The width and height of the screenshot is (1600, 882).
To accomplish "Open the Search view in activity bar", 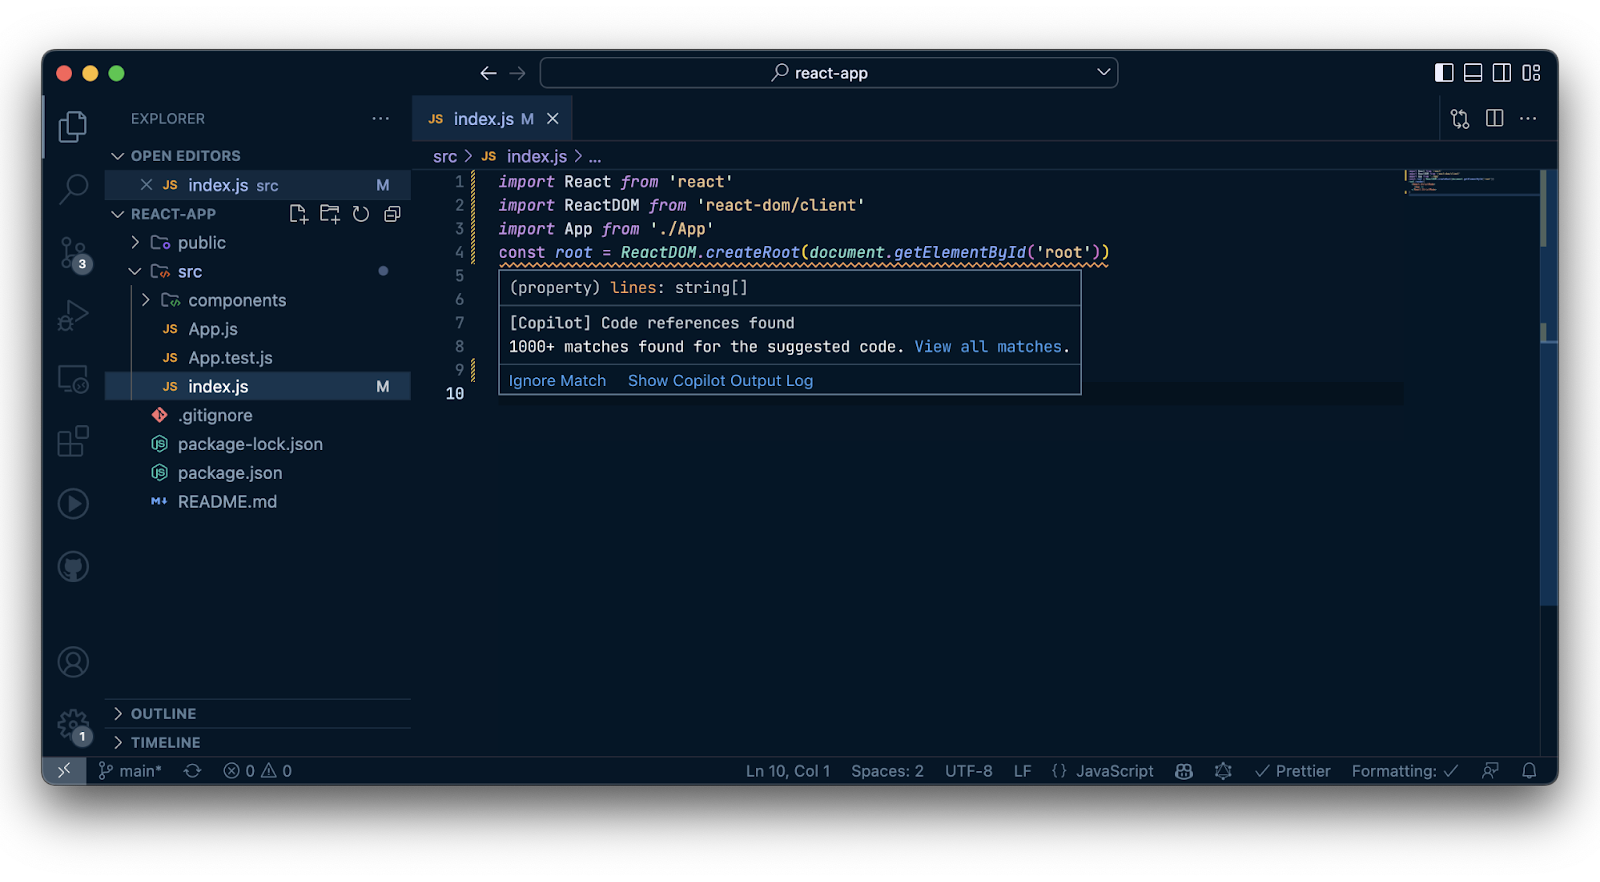I will pyautogui.click(x=73, y=188).
